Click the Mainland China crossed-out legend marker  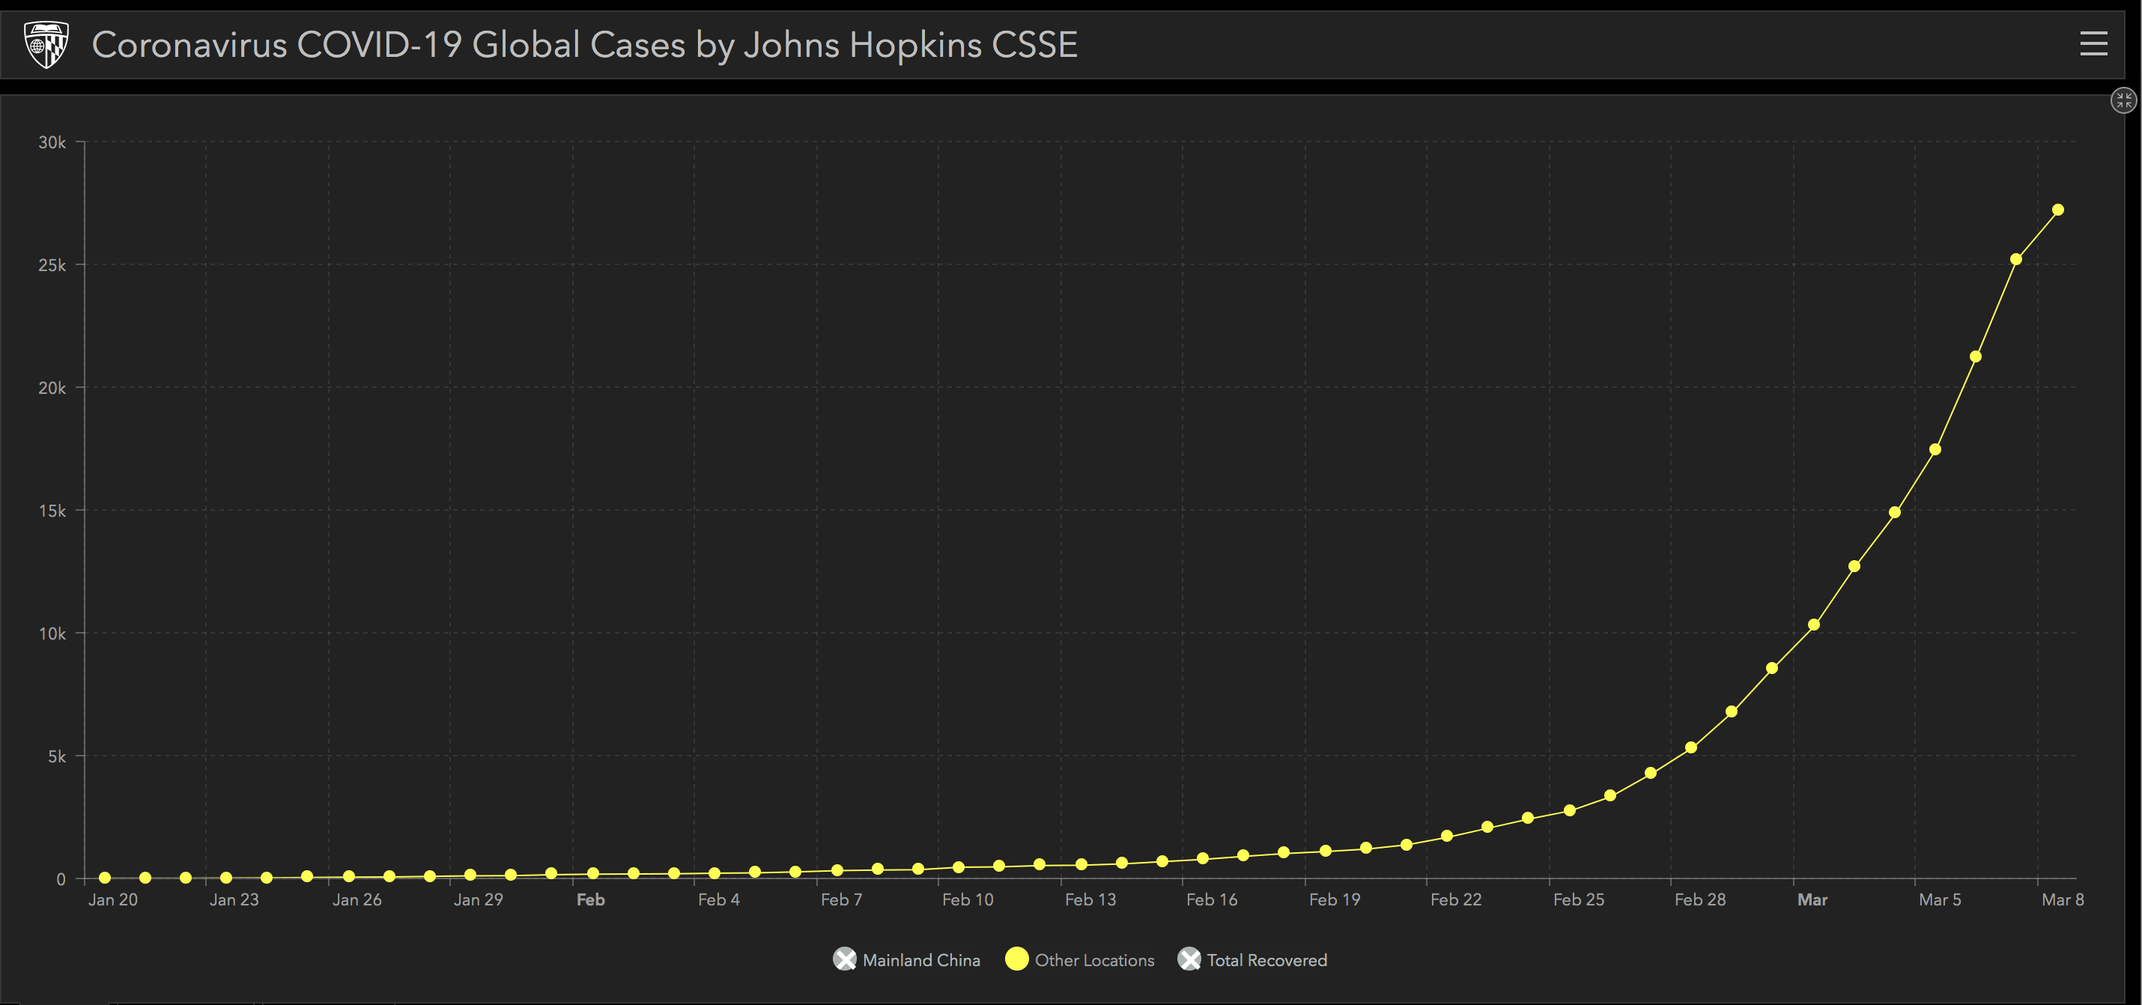[x=845, y=960]
